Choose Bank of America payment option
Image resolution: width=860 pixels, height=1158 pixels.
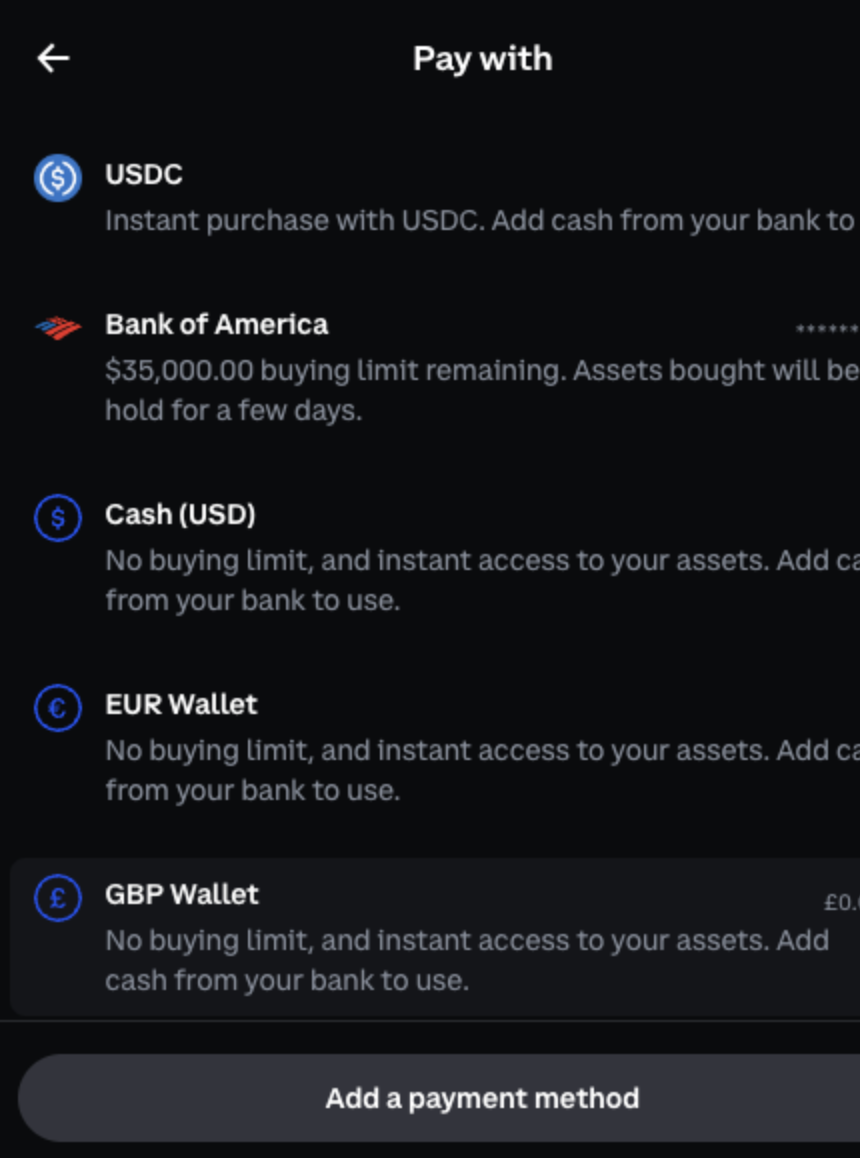pos(435,367)
